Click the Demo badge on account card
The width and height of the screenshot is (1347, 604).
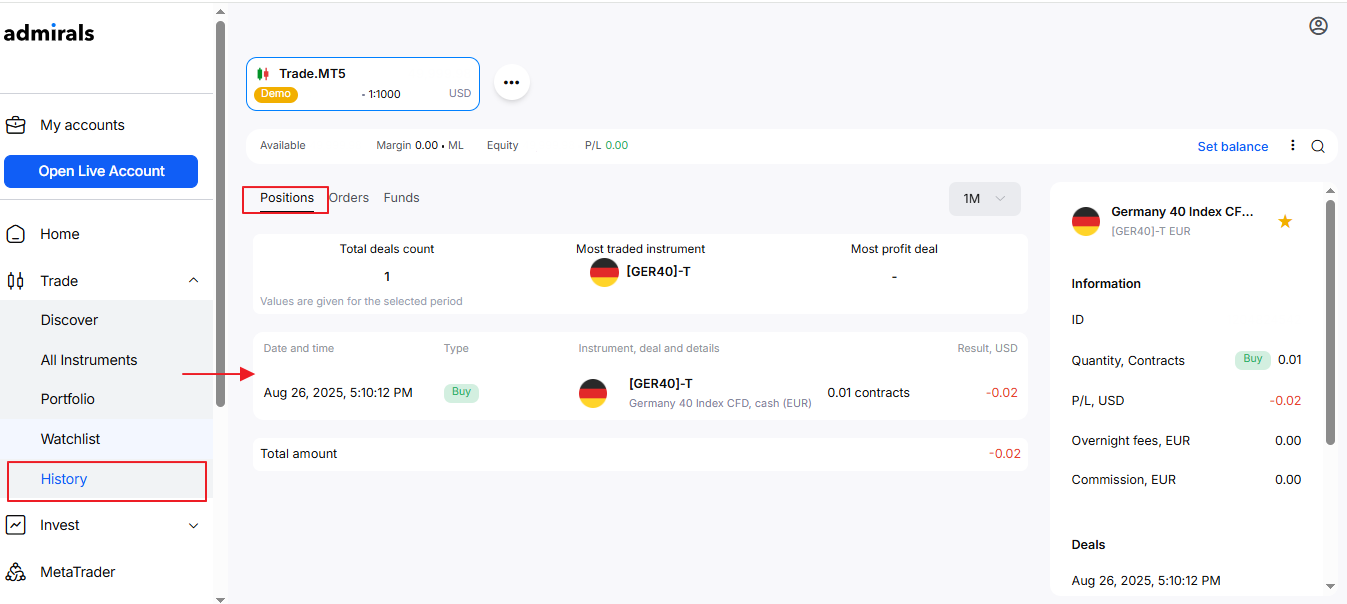coord(276,94)
